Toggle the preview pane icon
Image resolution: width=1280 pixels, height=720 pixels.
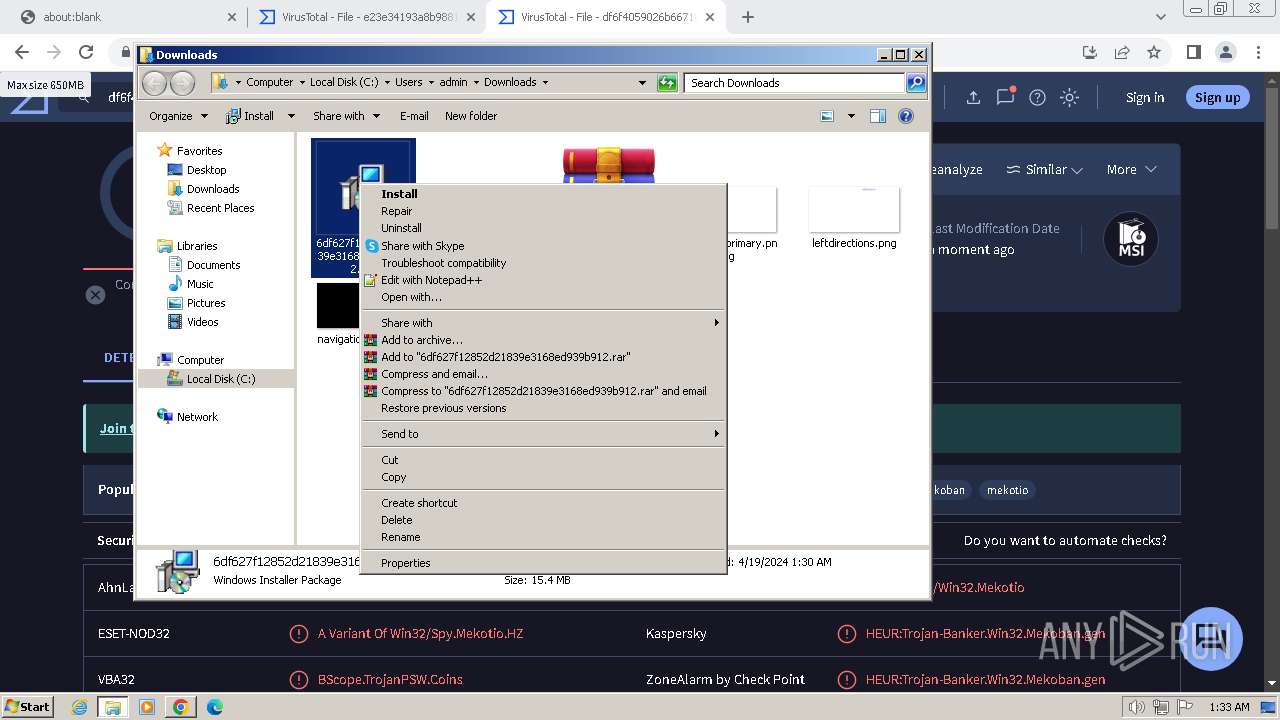[878, 116]
